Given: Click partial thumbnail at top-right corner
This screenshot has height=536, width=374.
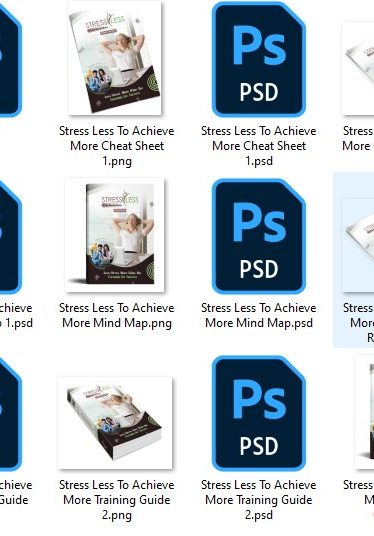Looking at the screenshot, I should coord(358,68).
